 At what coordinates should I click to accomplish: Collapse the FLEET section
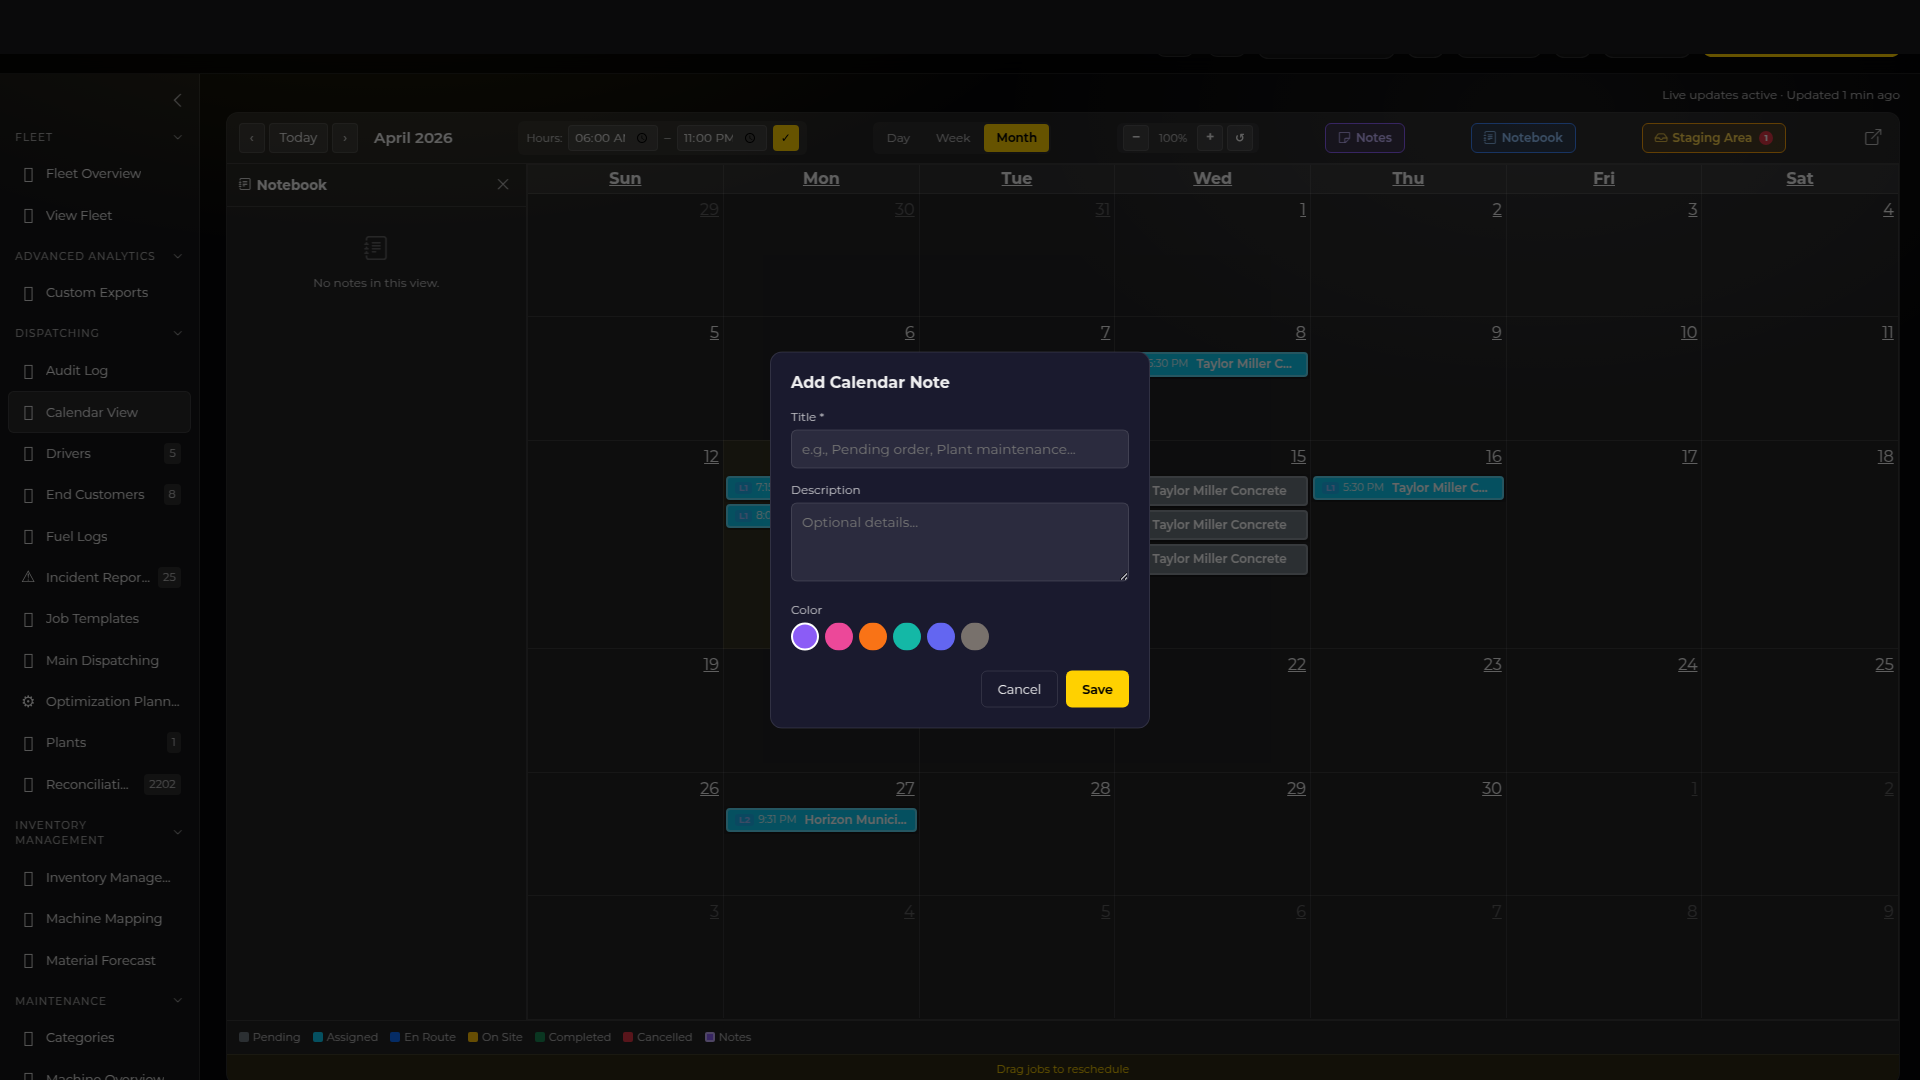178,137
